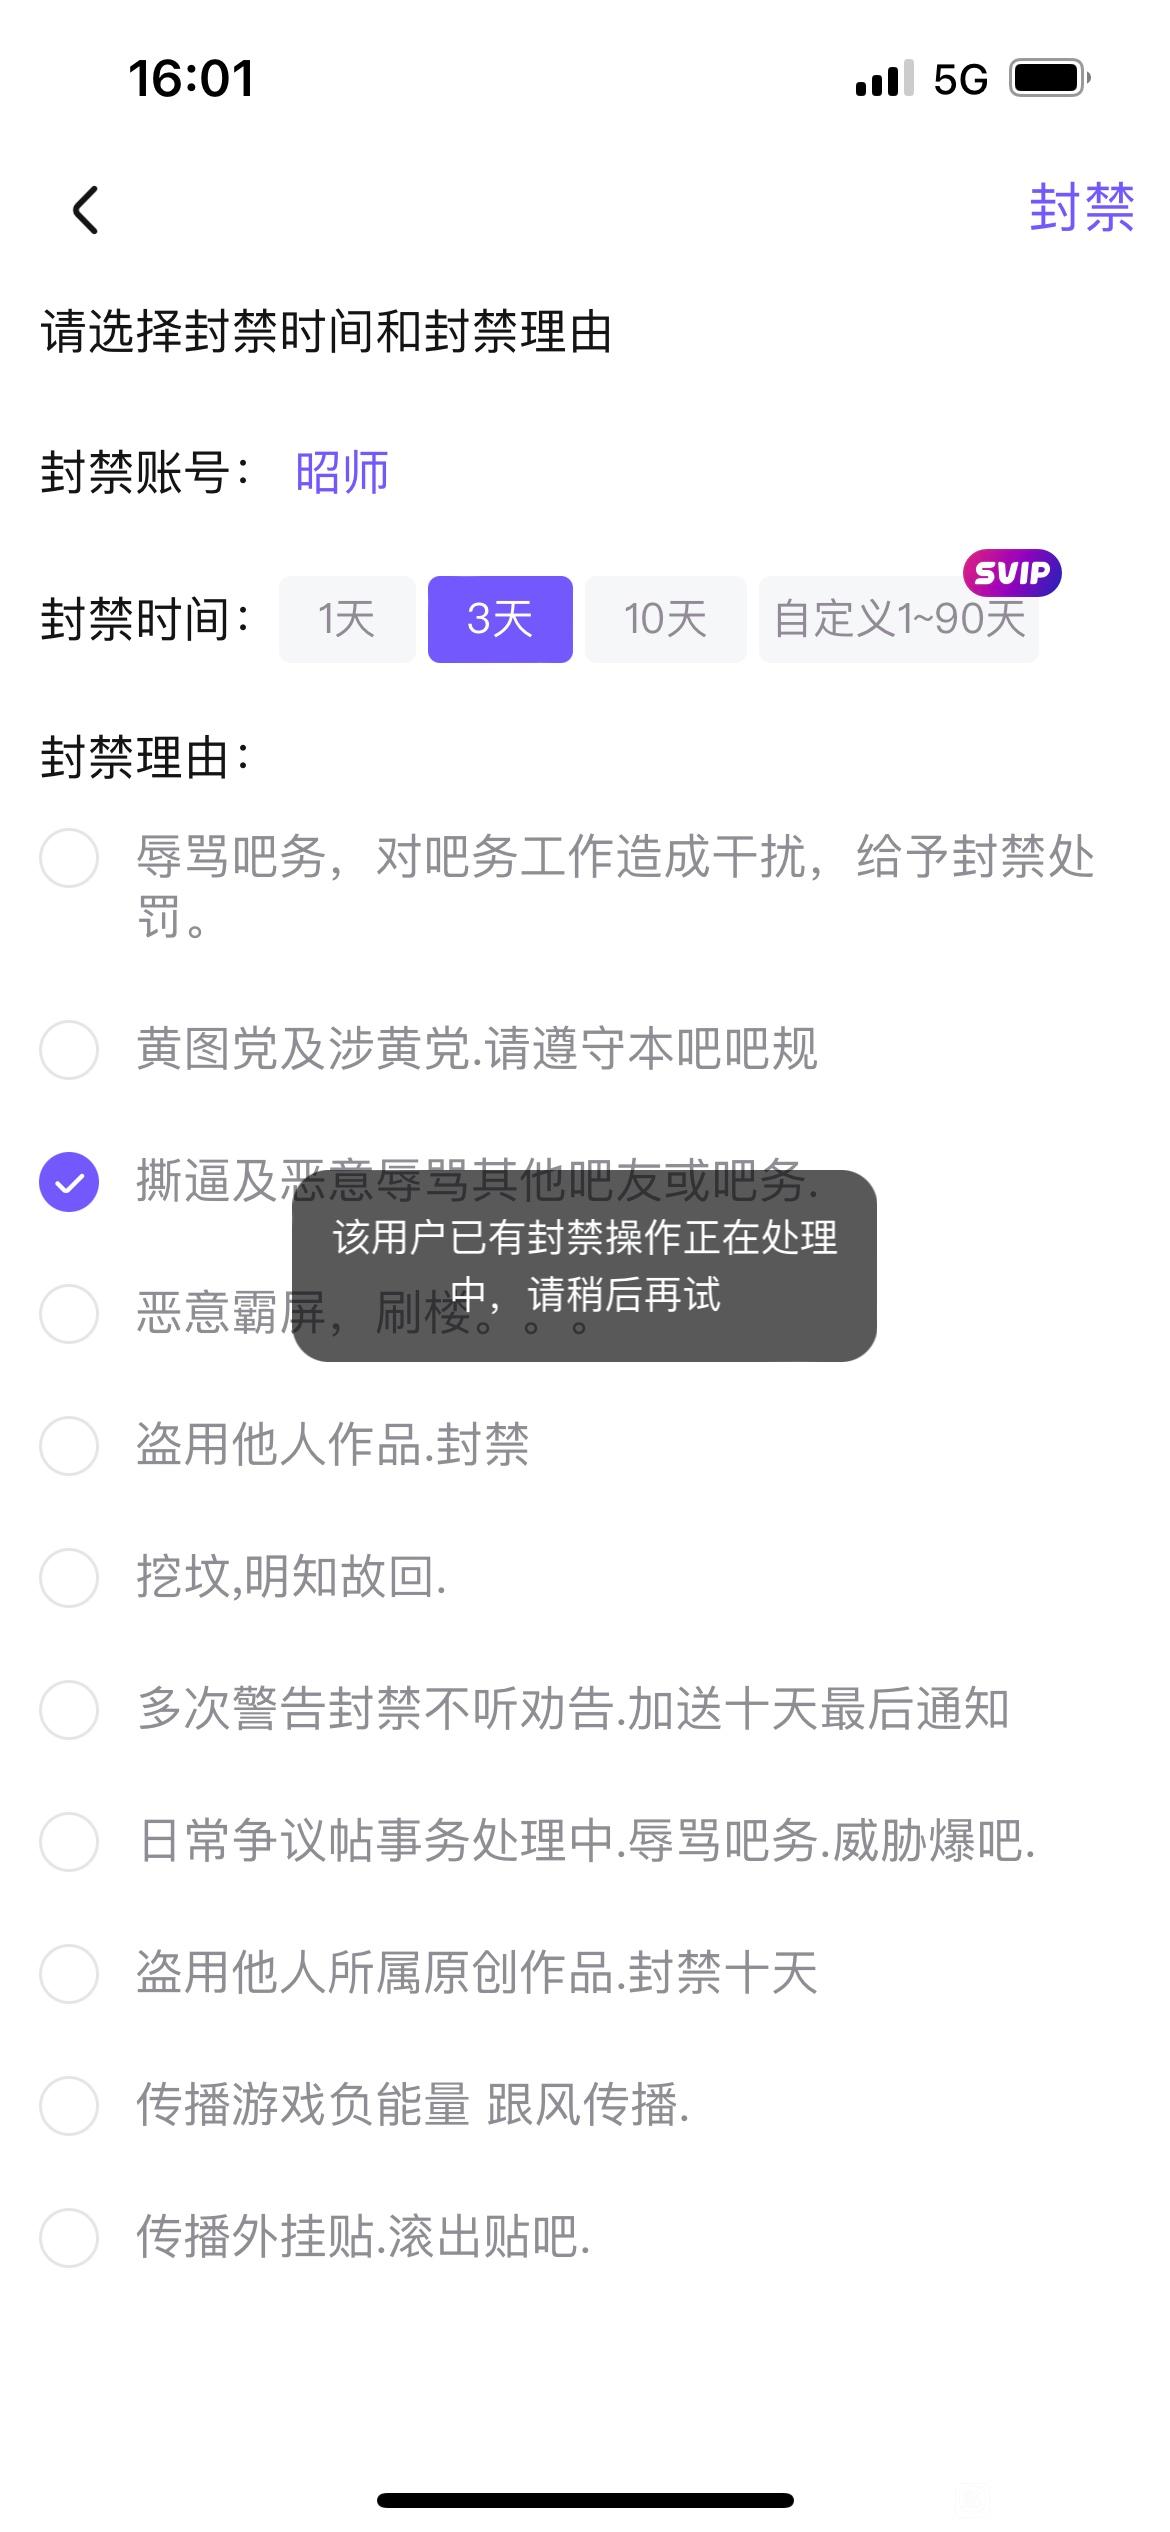This screenshot has width=1170, height=2532.
Task: Choose 10天 ban duration
Action: (x=665, y=619)
